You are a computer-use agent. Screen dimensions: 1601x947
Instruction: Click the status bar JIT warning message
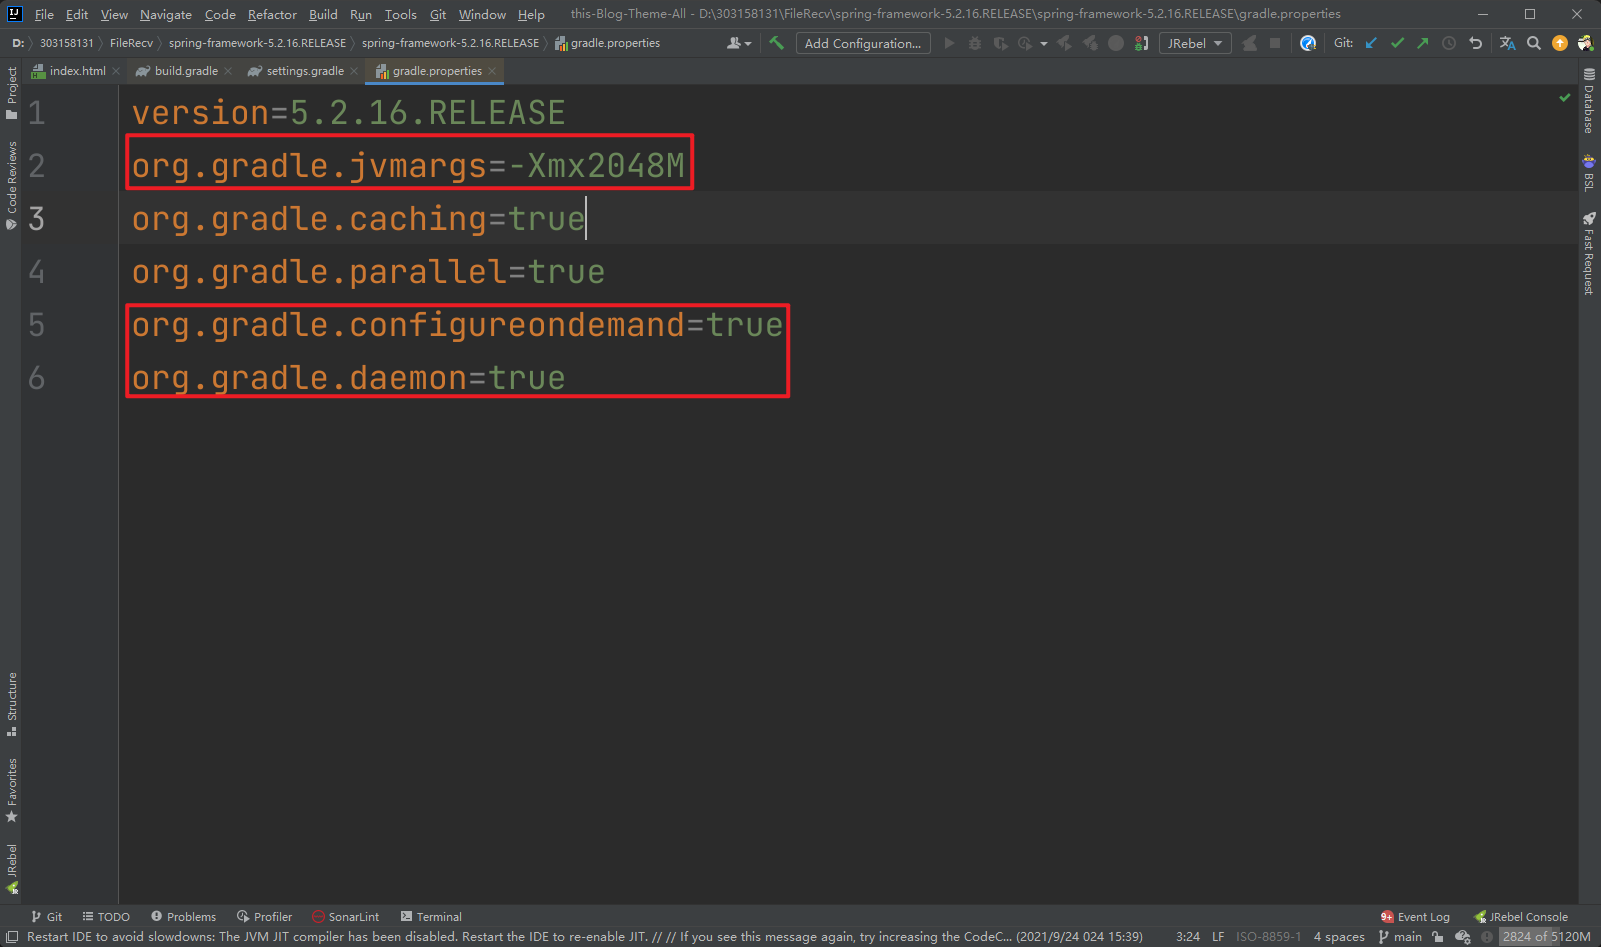tap(584, 937)
